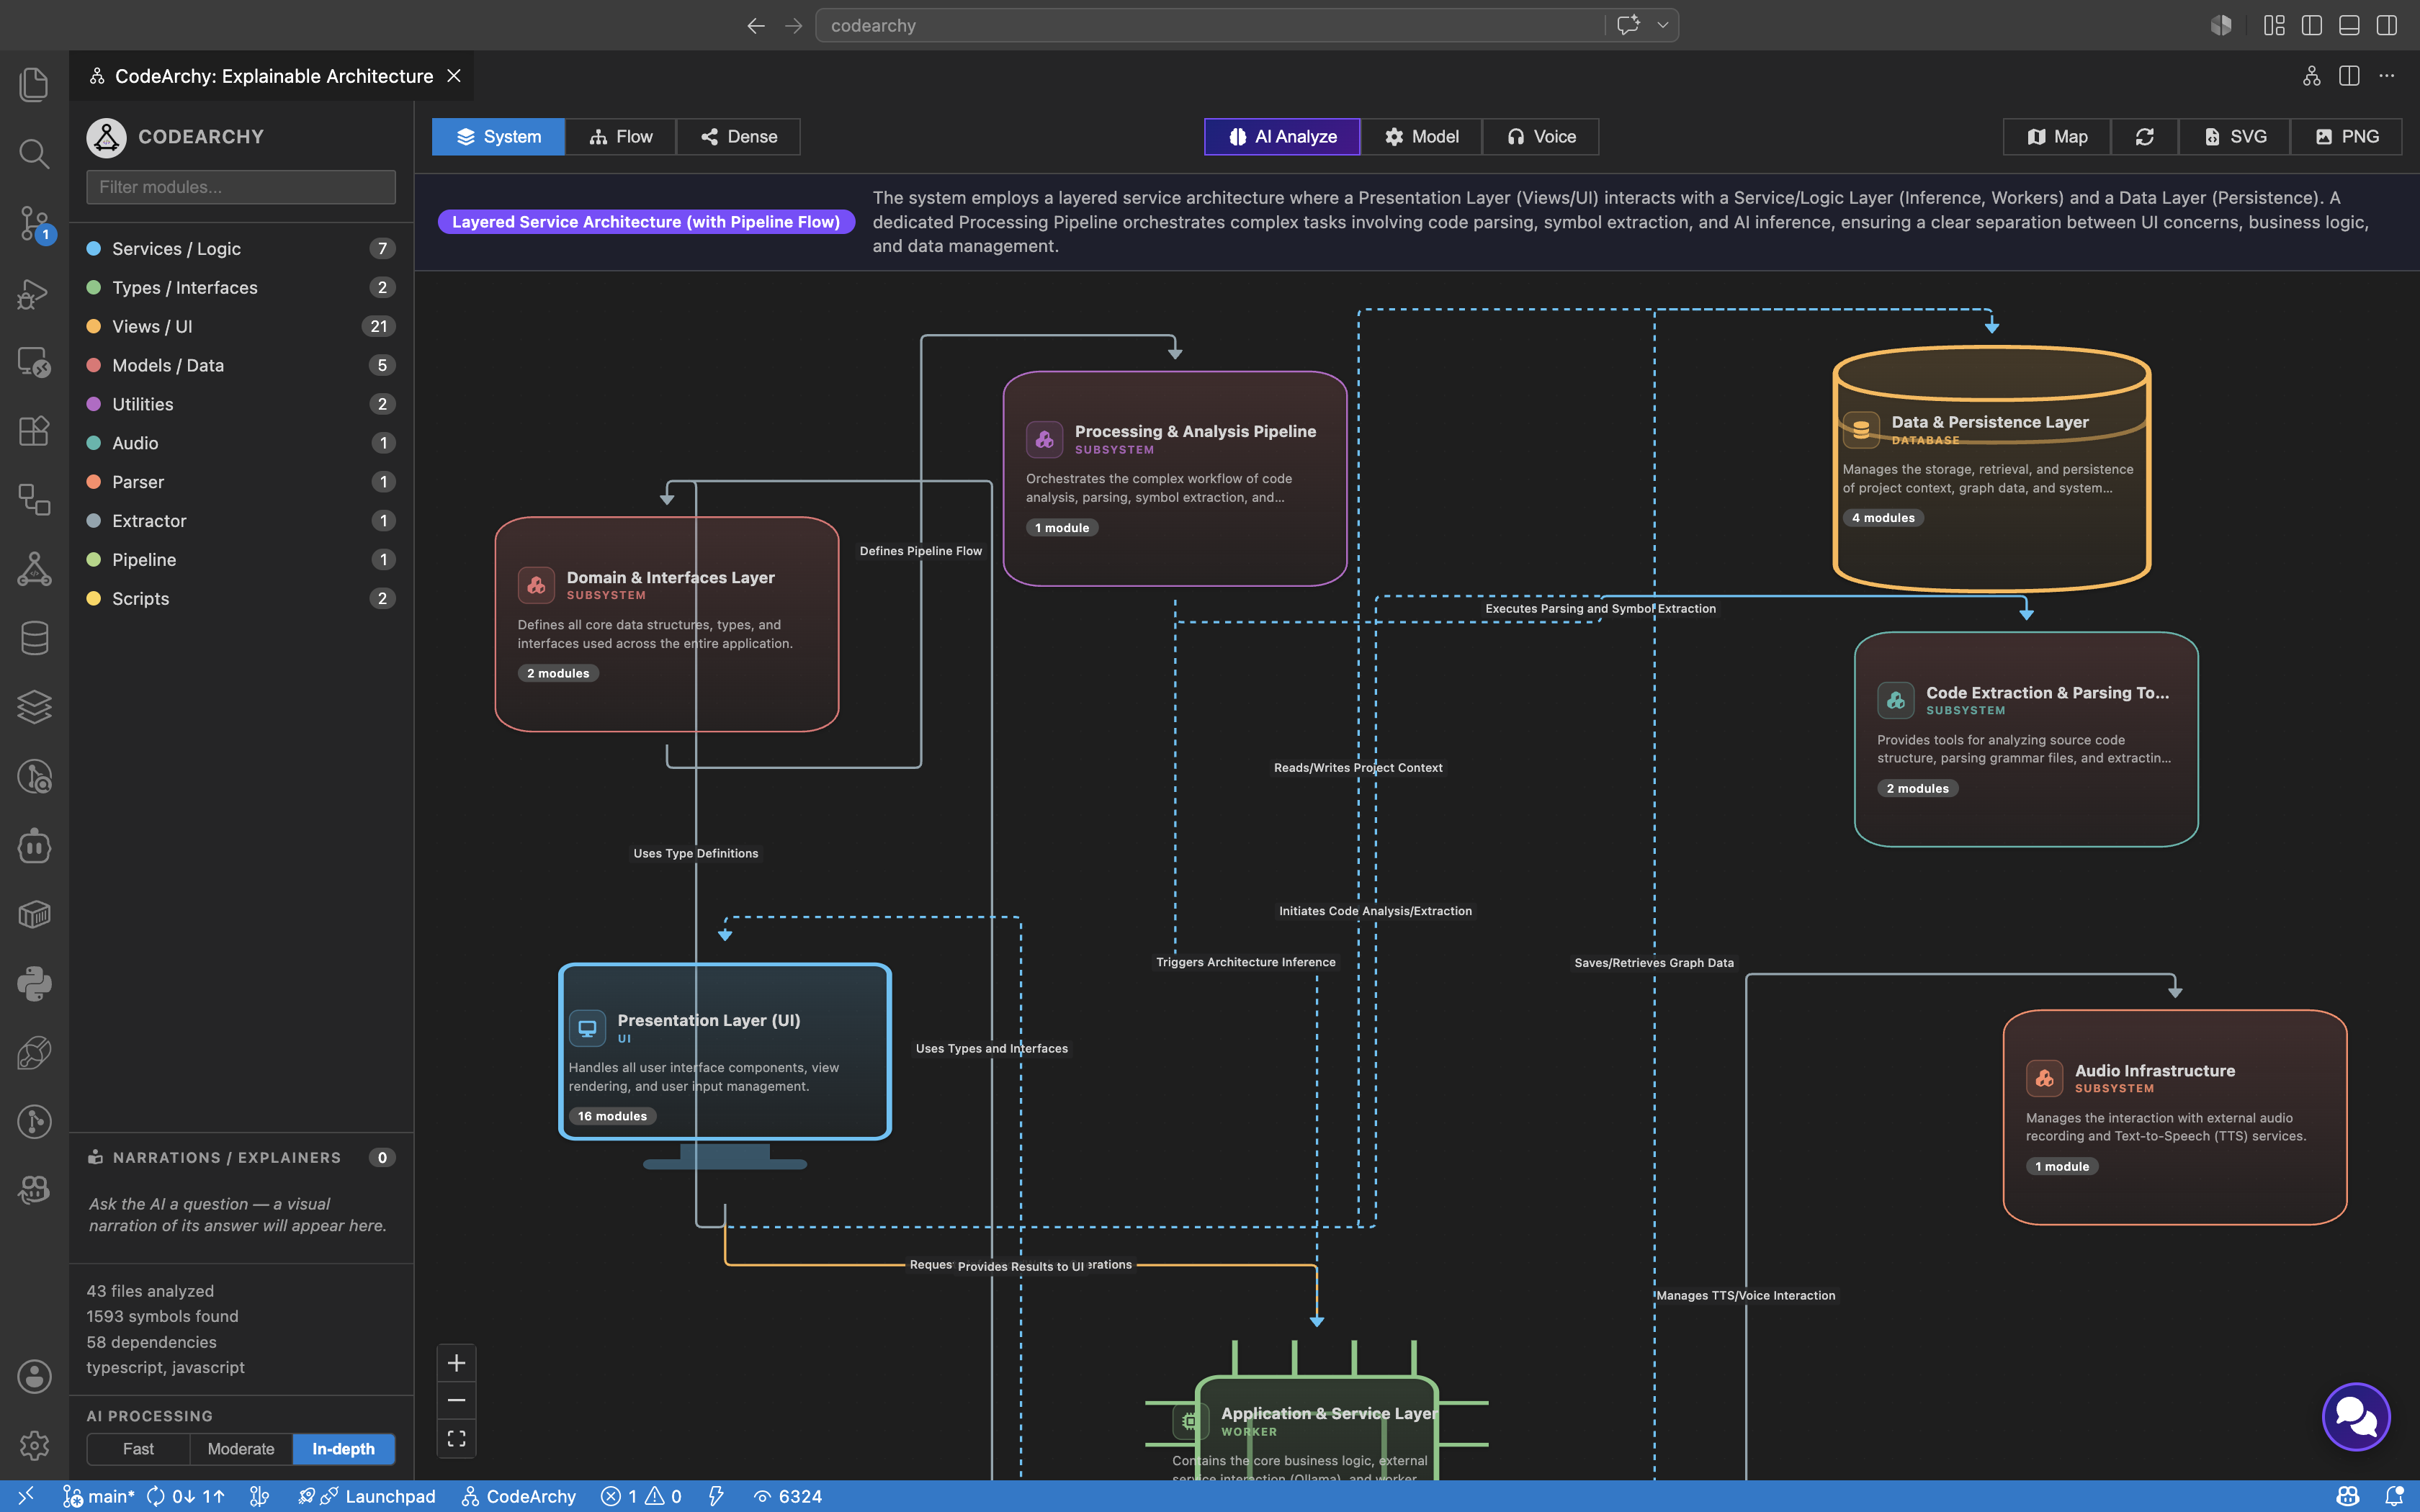Image resolution: width=2420 pixels, height=1512 pixels.
Task: Toggle the primary sidebar layout icon
Action: (2311, 26)
